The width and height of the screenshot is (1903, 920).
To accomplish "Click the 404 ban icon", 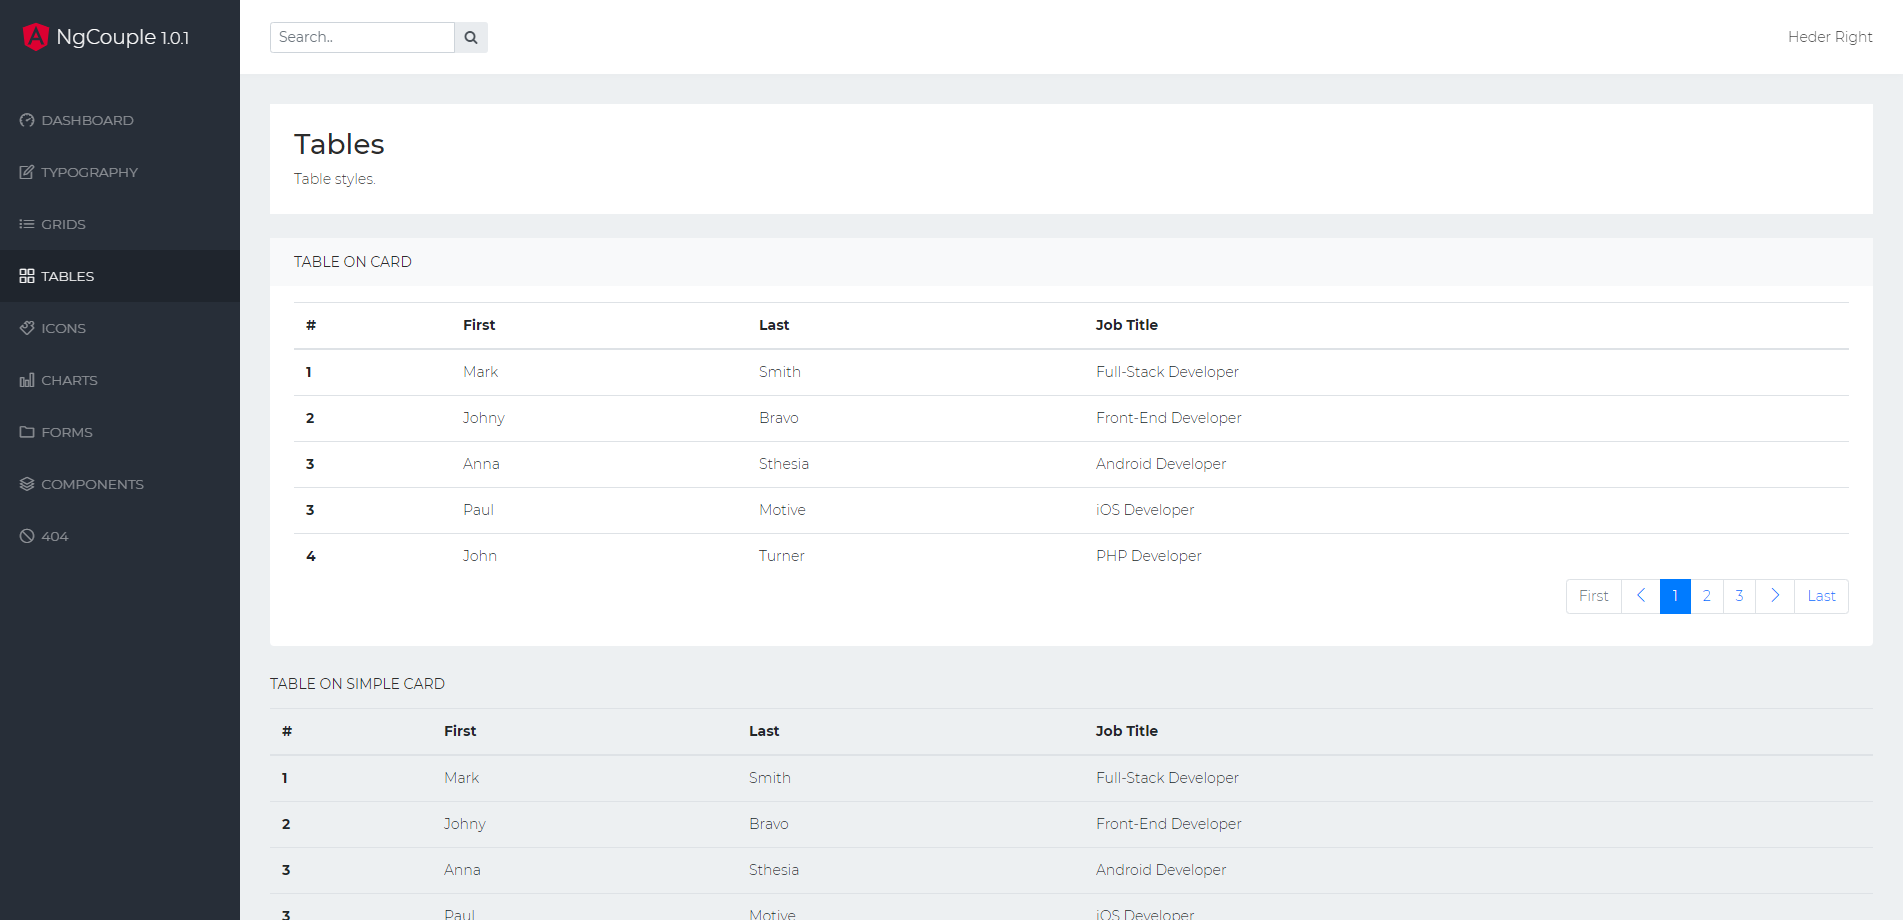I will (x=27, y=536).
